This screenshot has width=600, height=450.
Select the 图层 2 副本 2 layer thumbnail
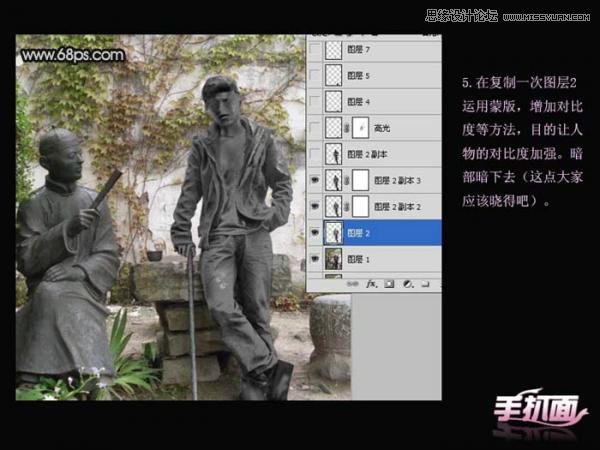[x=333, y=207]
